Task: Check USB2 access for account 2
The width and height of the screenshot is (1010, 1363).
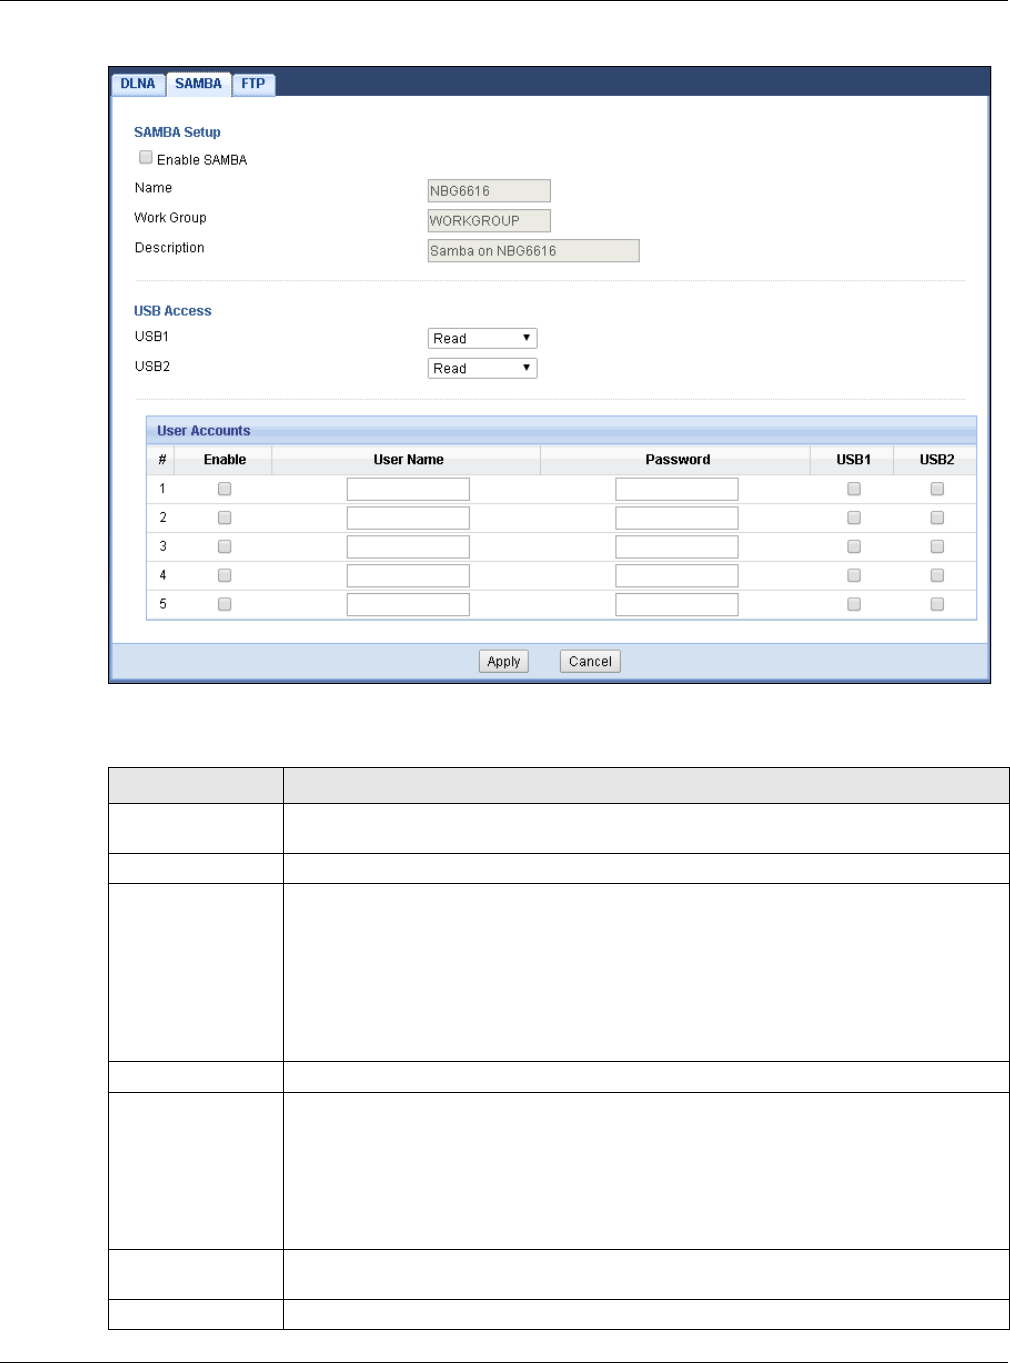Action: tap(937, 518)
